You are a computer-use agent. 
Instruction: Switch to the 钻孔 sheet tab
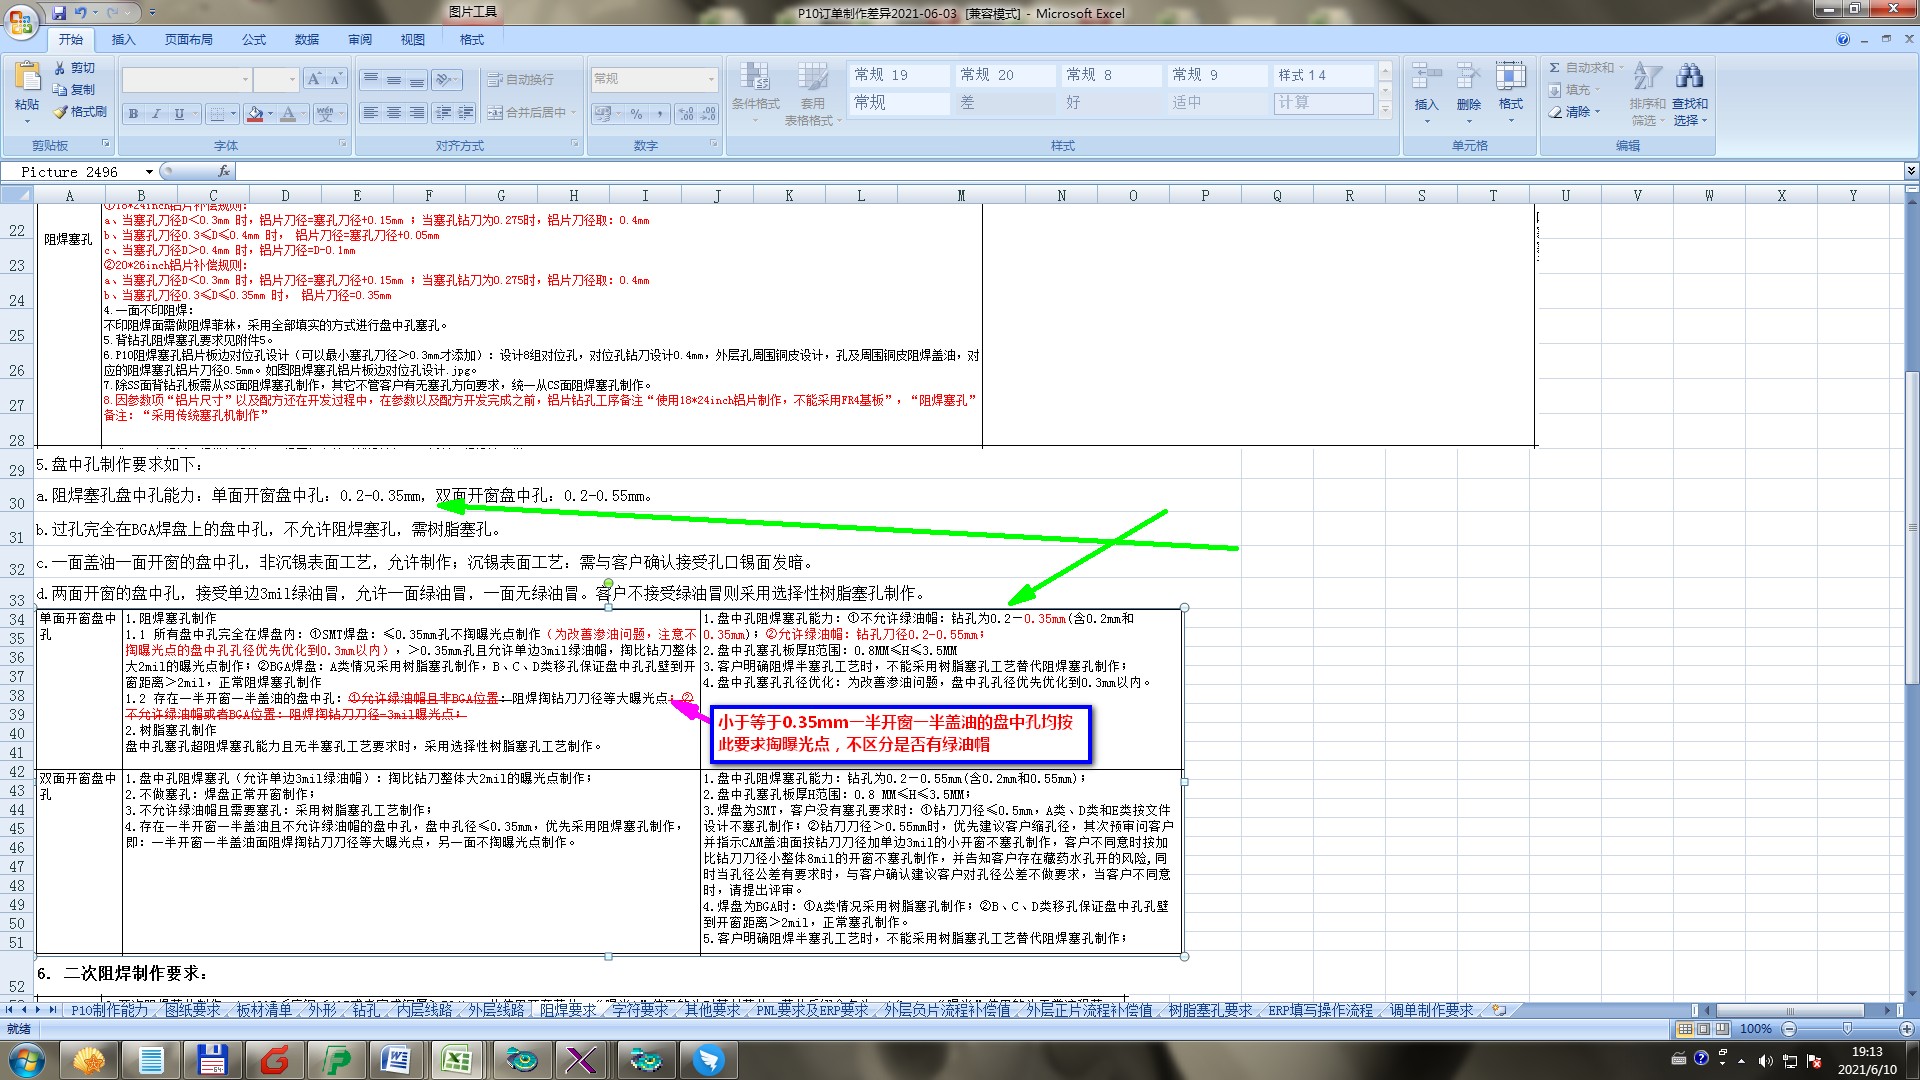[366, 1010]
